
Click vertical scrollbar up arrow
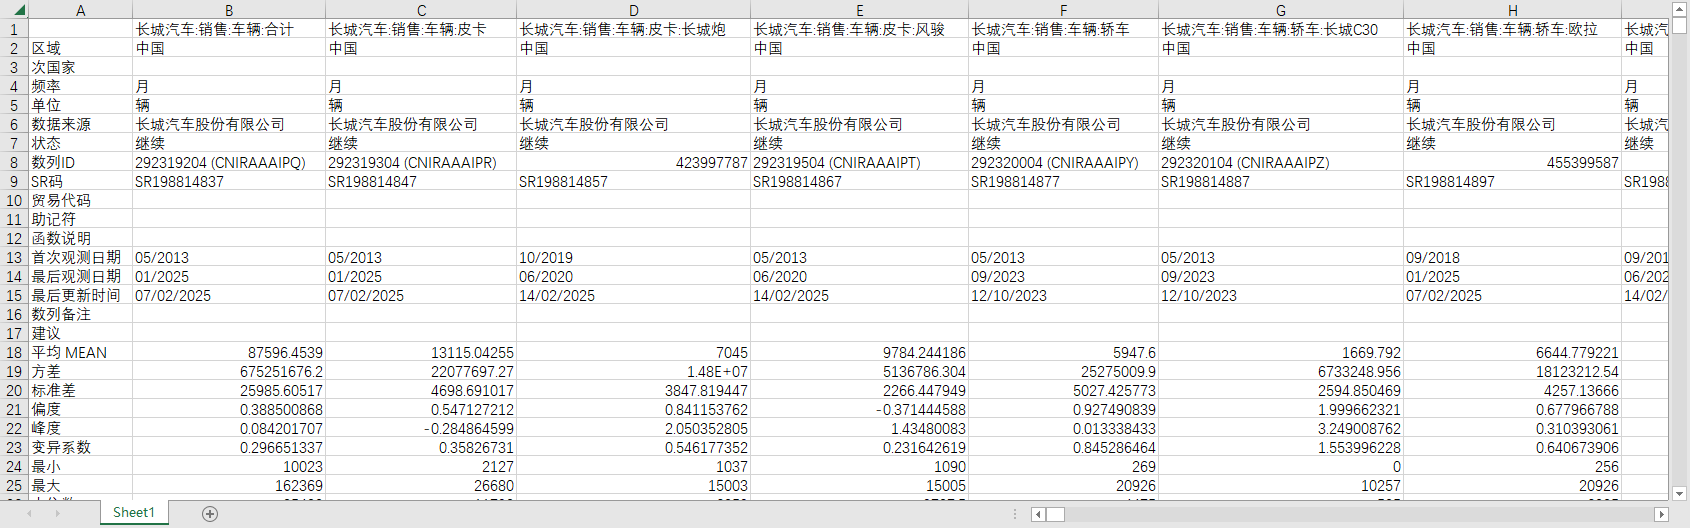click(1679, 8)
